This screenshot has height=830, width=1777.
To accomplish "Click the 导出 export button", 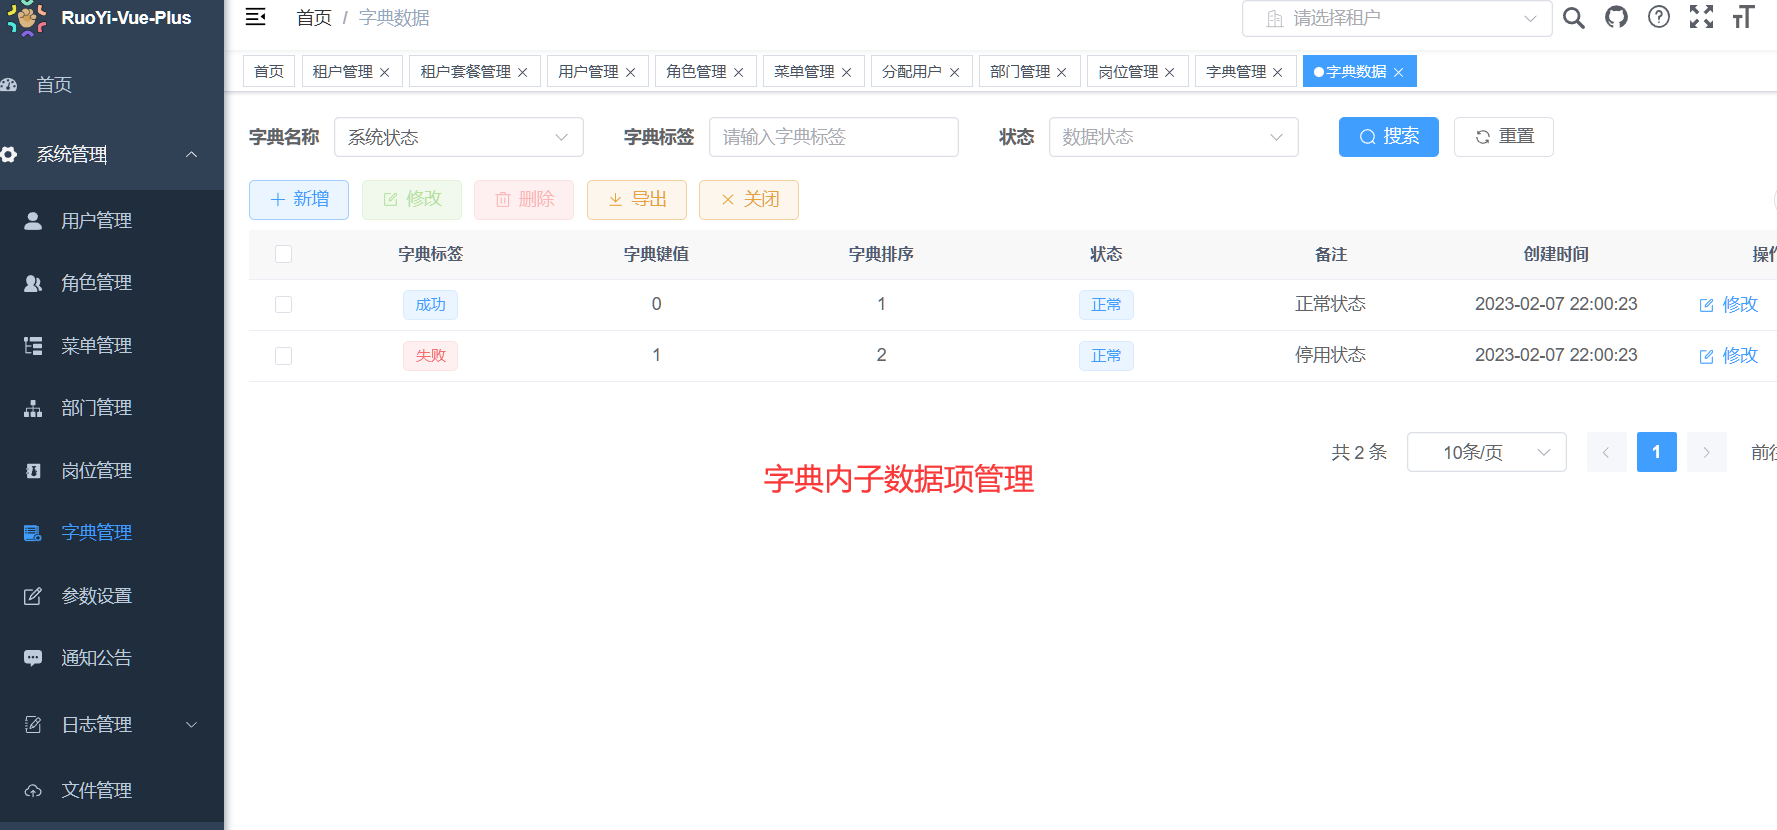I will coord(637,199).
